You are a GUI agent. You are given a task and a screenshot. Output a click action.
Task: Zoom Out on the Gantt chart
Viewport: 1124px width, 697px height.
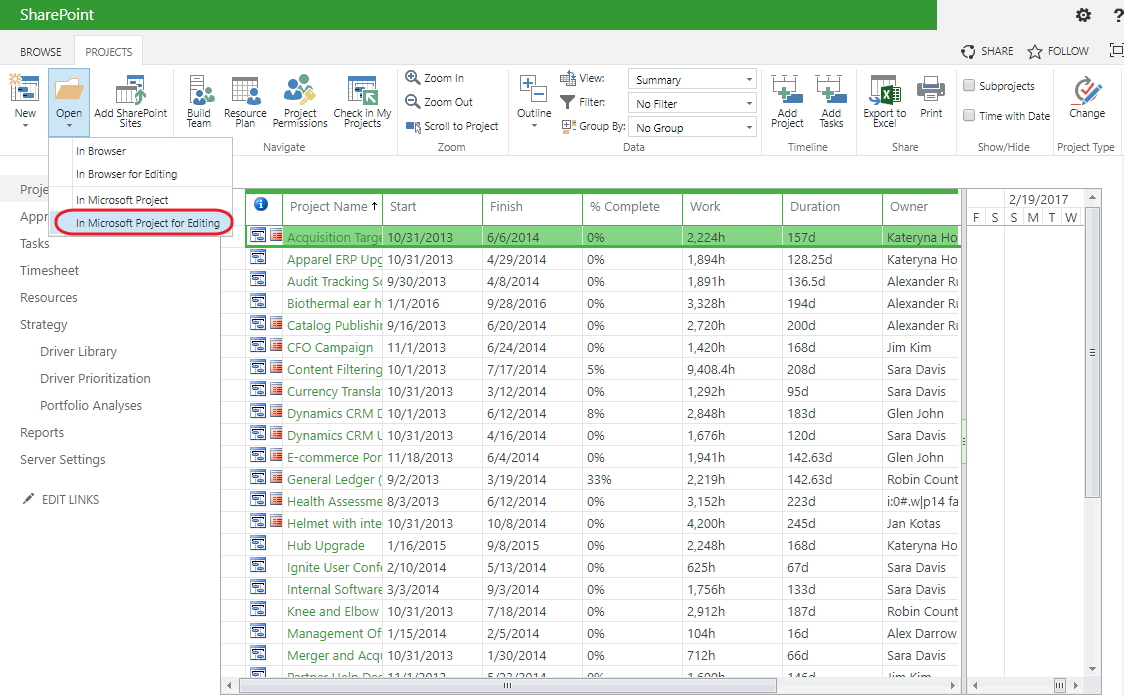point(439,102)
